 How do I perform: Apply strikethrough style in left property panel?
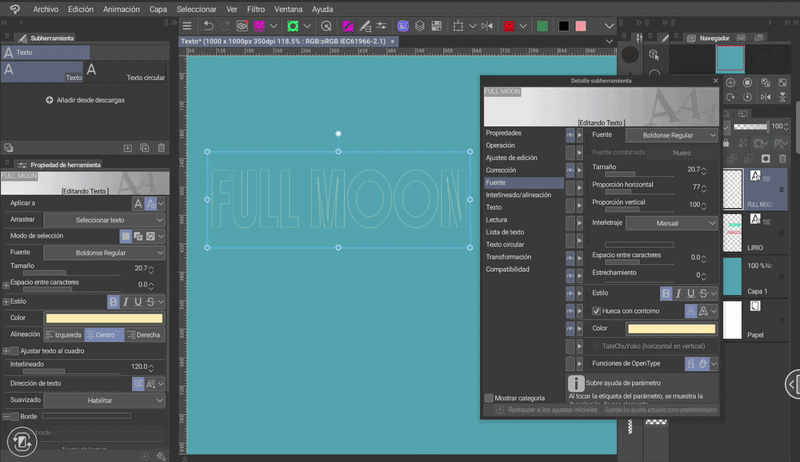150,301
